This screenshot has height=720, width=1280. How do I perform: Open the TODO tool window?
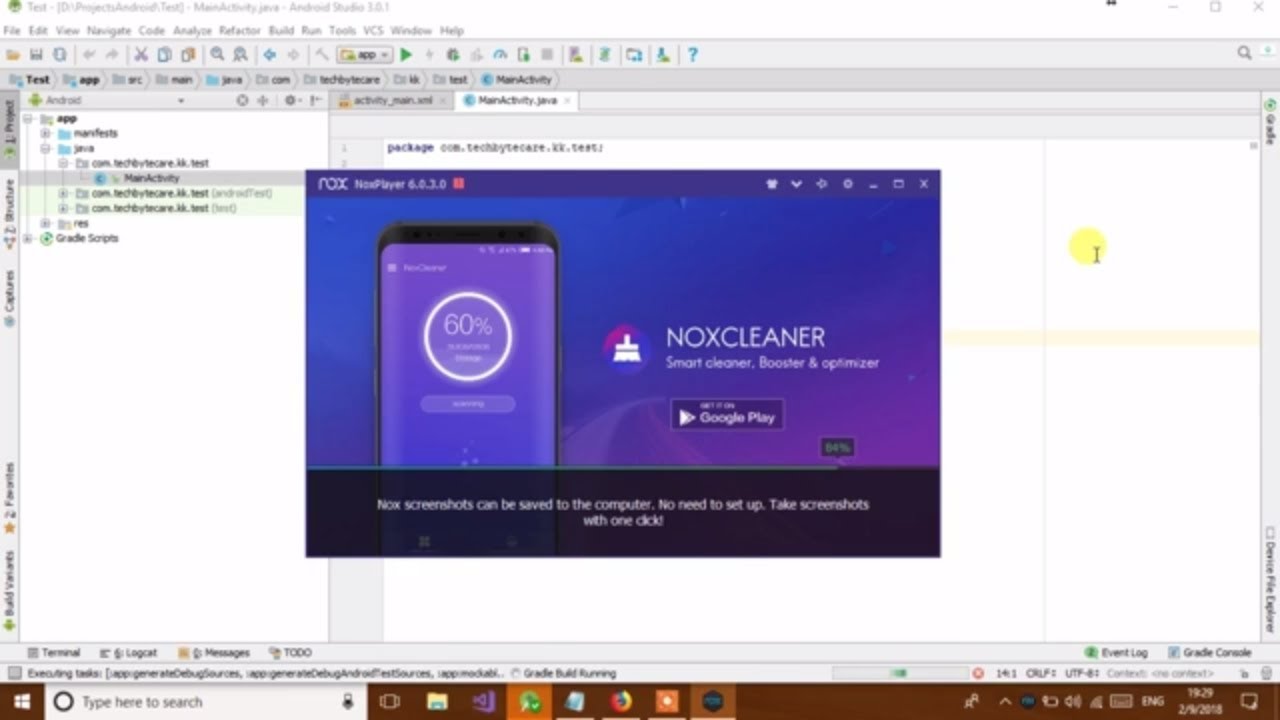(291, 652)
